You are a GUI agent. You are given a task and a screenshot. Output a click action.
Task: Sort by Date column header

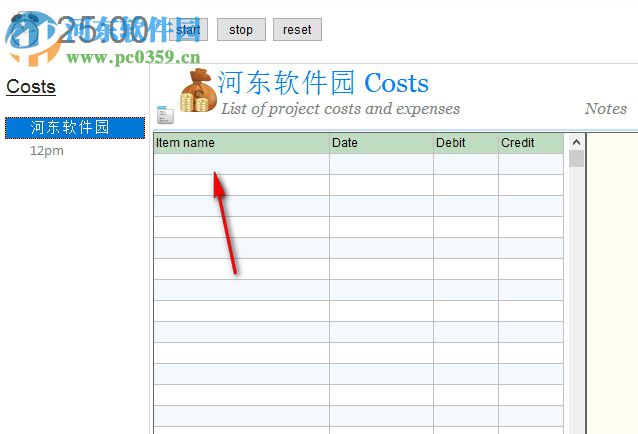(x=382, y=143)
